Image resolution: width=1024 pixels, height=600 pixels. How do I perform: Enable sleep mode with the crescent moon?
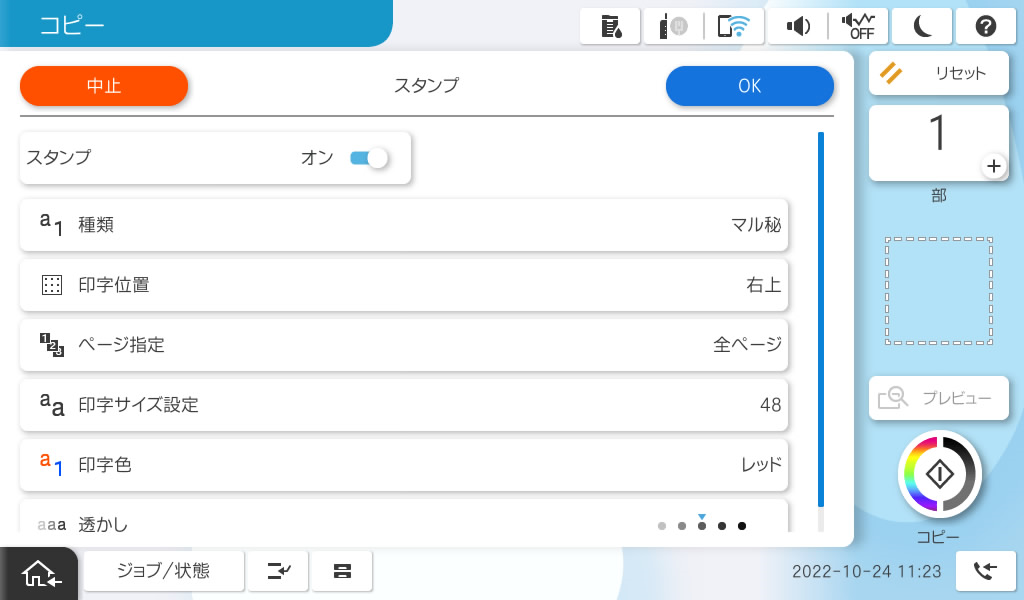pyautogui.click(x=922, y=26)
